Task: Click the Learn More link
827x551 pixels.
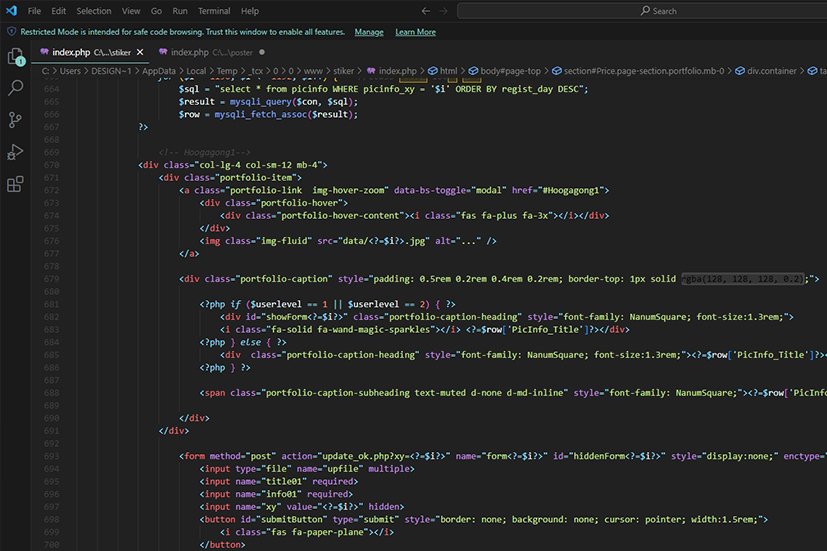Action: pos(415,32)
